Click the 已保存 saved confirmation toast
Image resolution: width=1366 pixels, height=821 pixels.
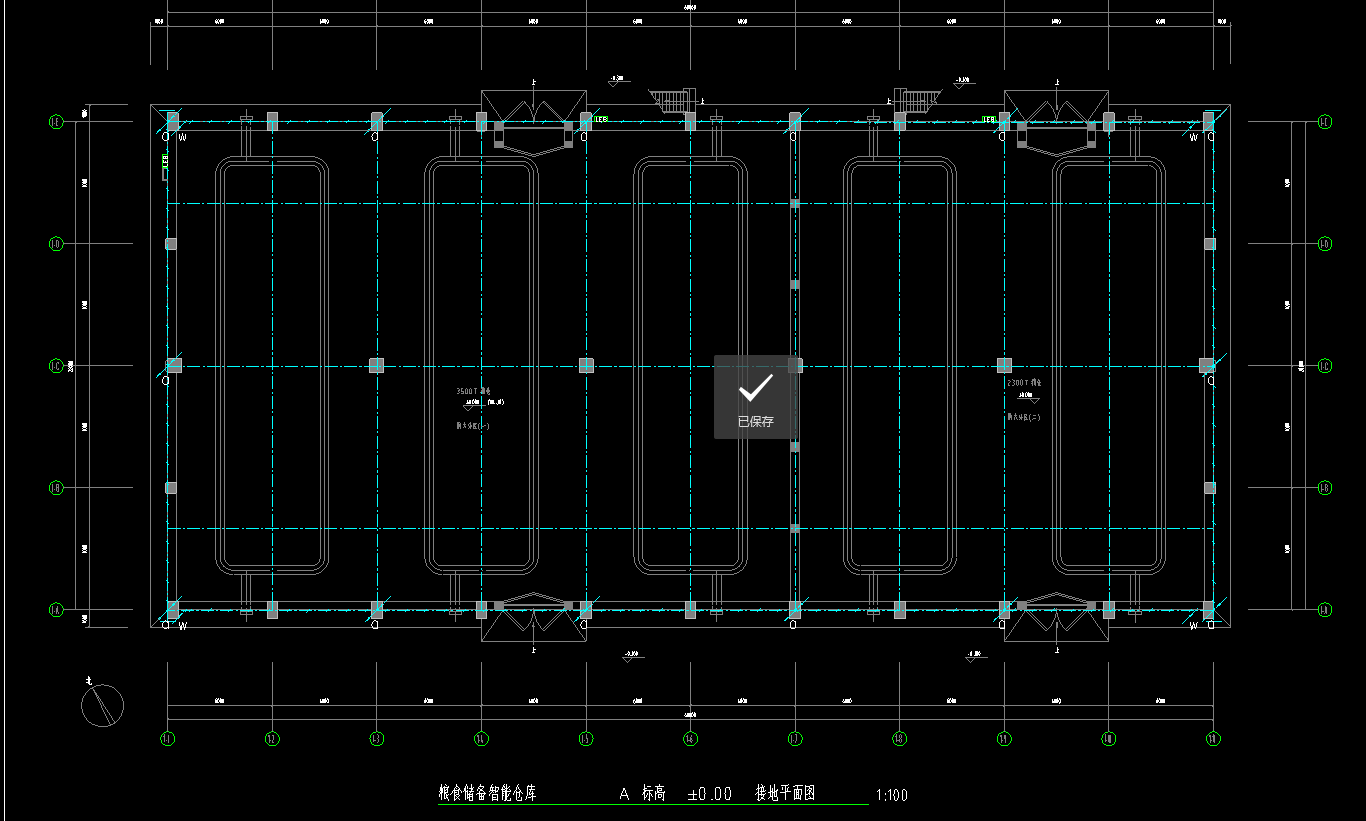pyautogui.click(x=756, y=397)
